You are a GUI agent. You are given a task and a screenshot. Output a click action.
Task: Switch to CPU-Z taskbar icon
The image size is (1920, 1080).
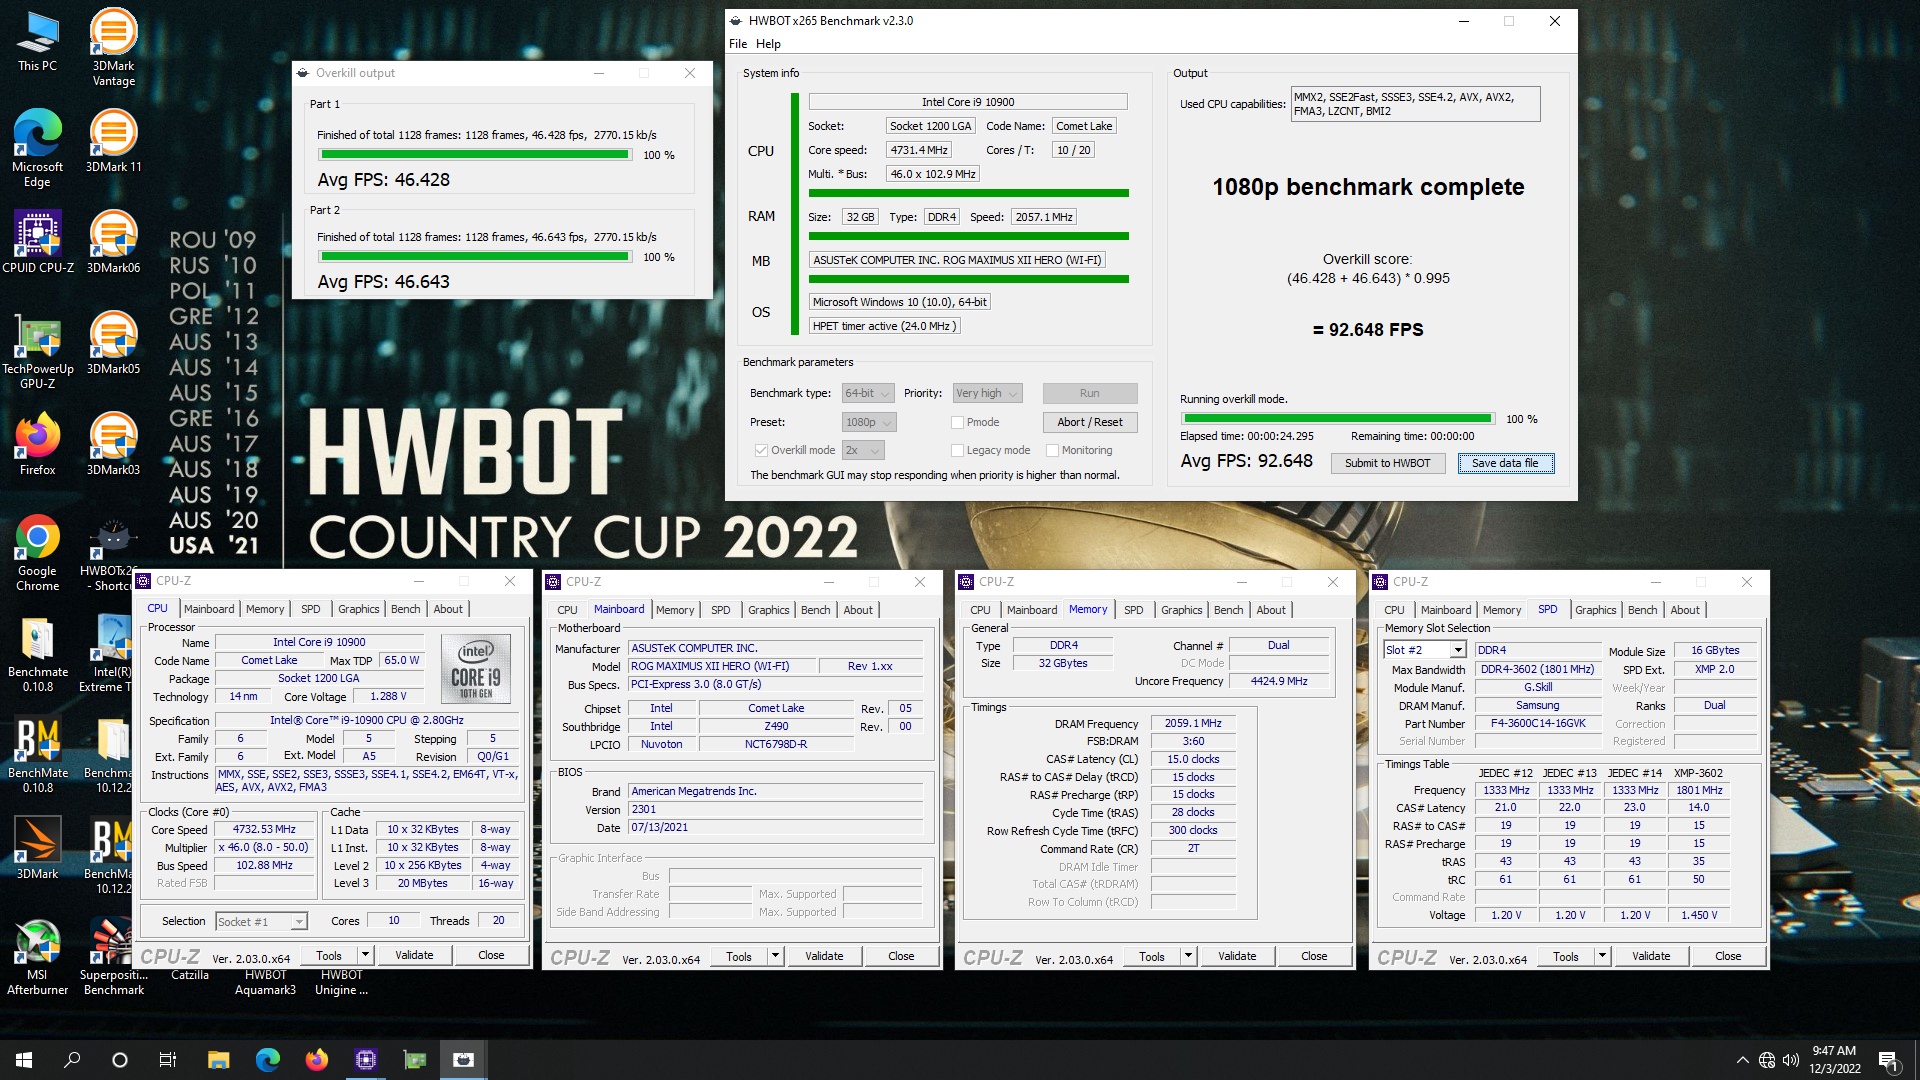click(x=366, y=1060)
